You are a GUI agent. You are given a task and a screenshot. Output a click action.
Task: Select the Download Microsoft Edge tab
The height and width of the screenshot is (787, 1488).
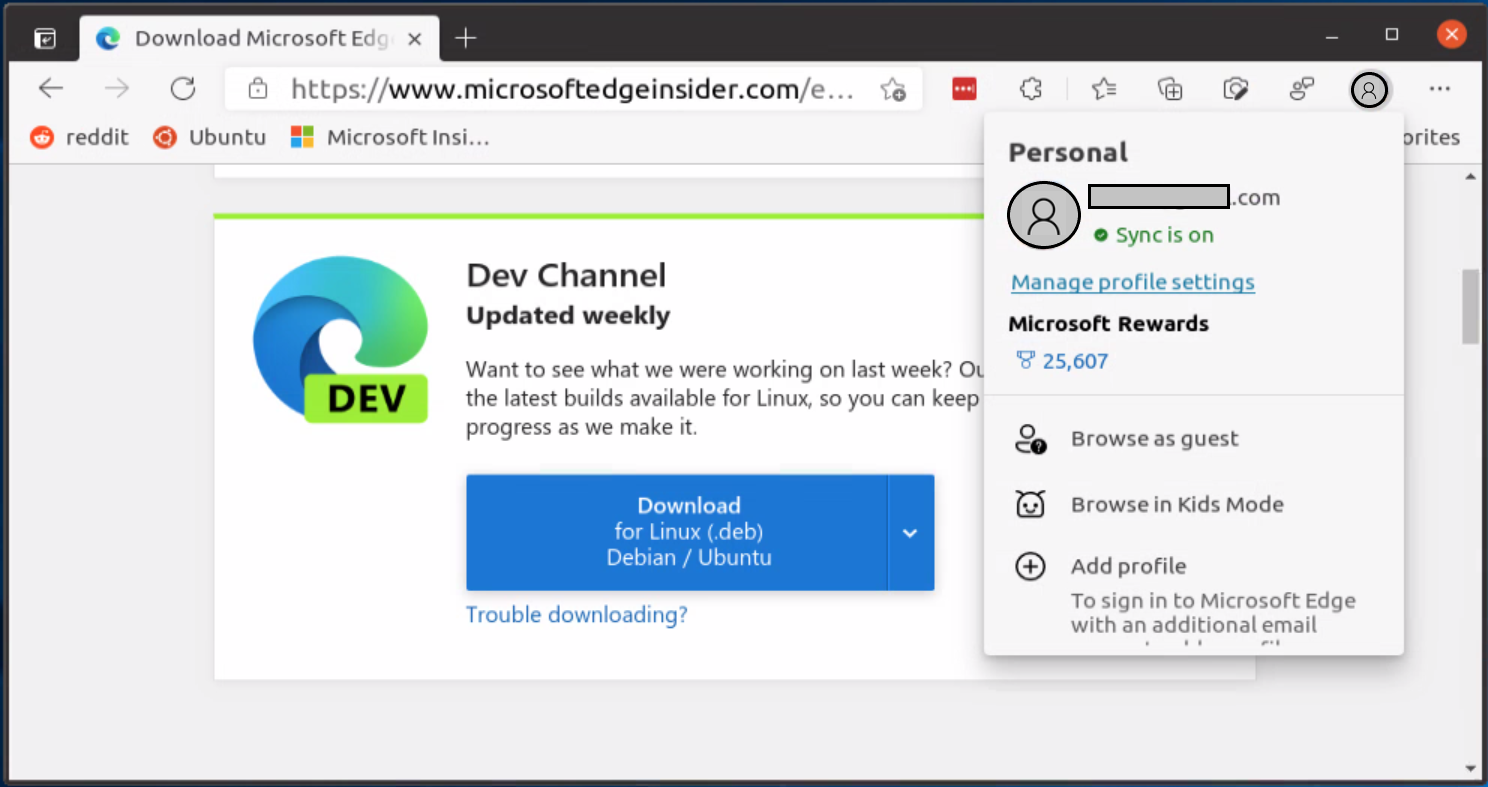click(250, 37)
